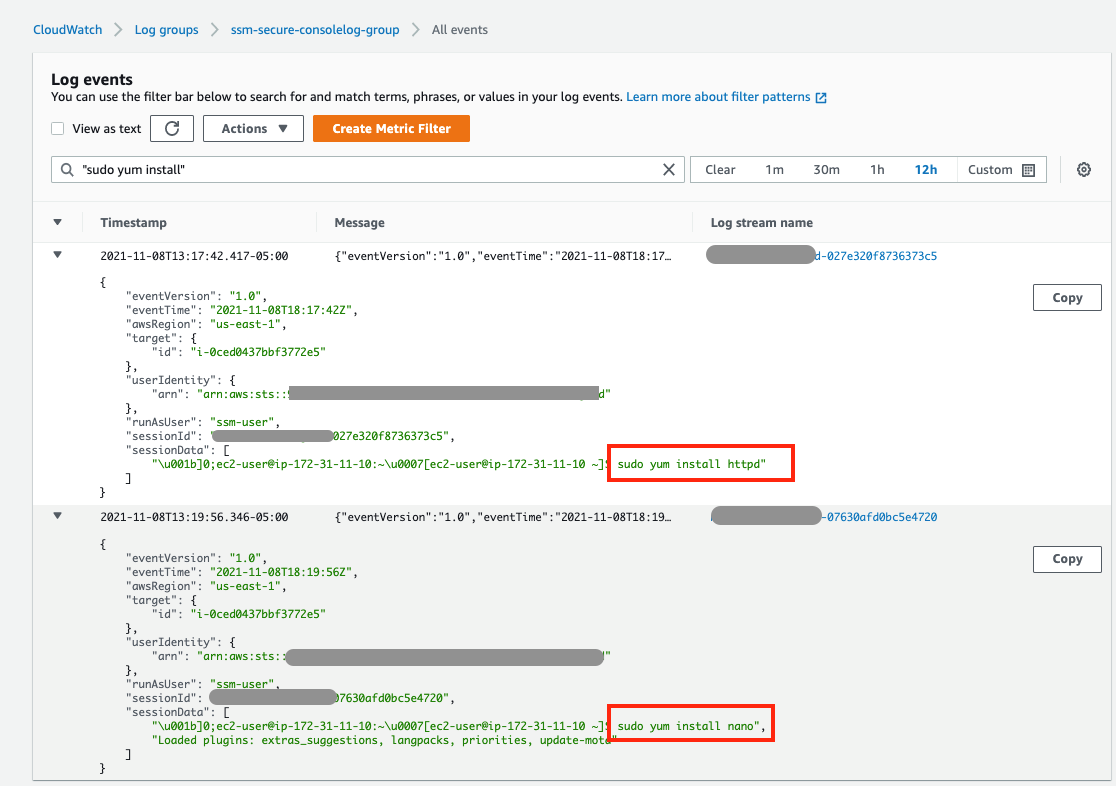This screenshot has width=1116, height=786.
Task: Collapse all events with the header triangle icon
Action: pos(57,222)
